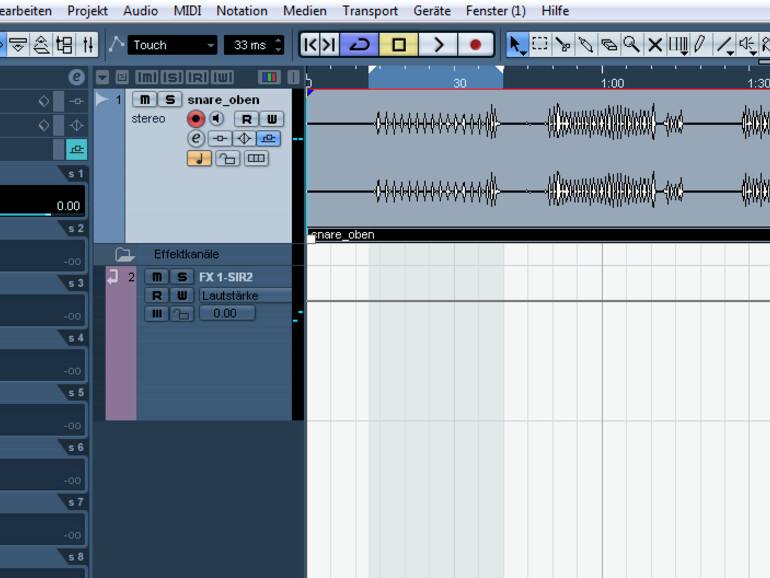Select the Object Selection arrow tool

pos(516,45)
